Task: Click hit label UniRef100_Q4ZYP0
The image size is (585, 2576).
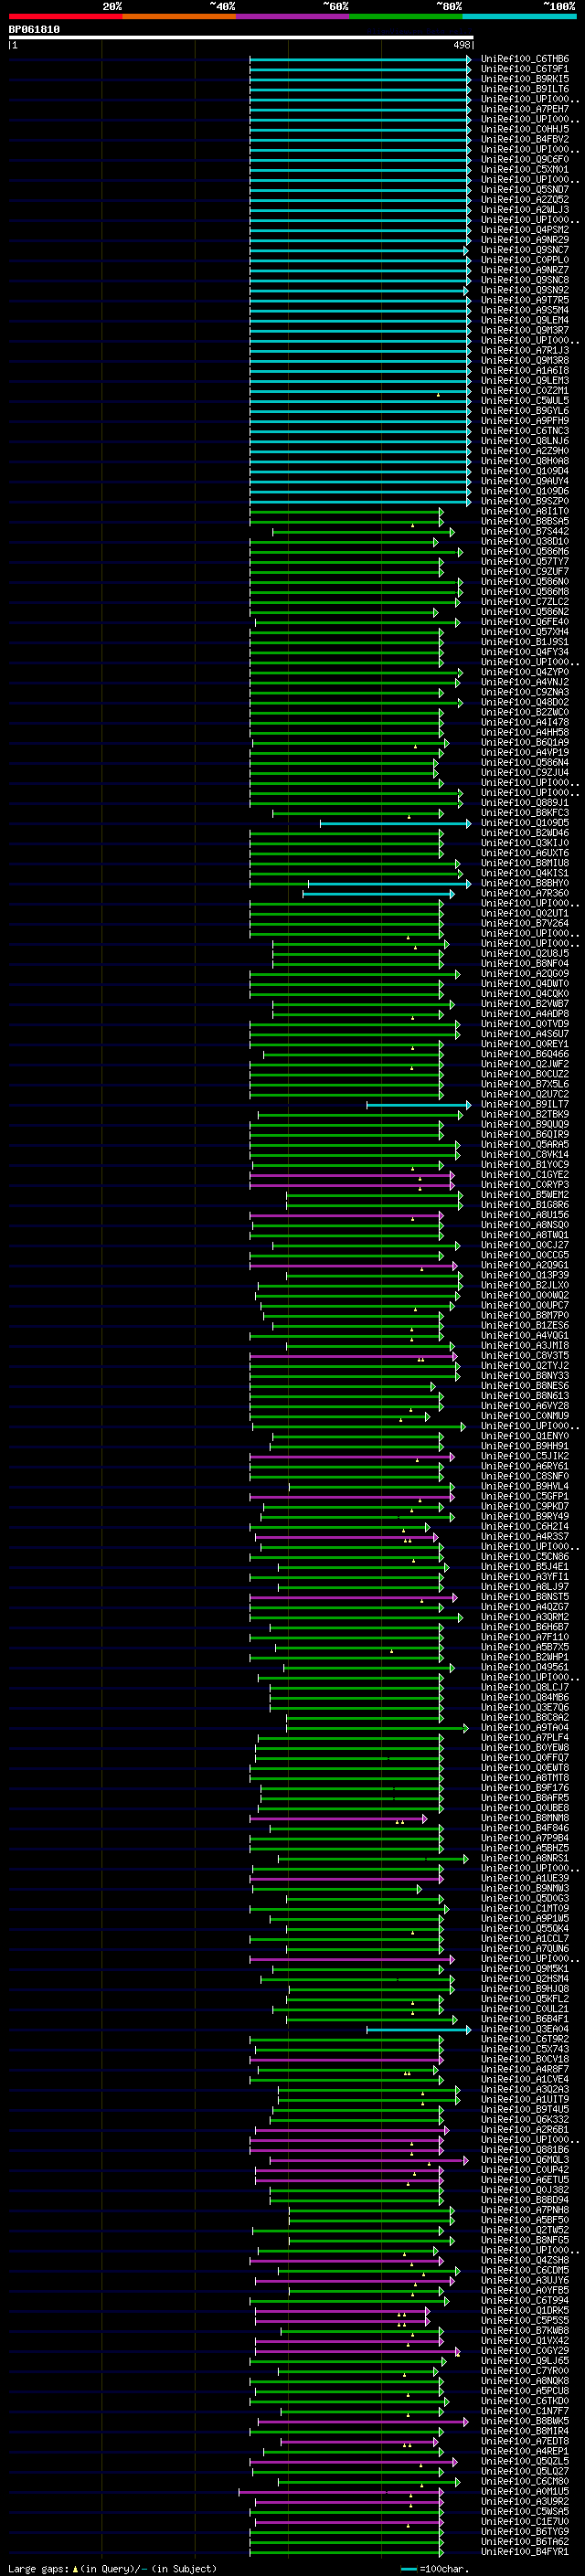Action: tap(525, 672)
